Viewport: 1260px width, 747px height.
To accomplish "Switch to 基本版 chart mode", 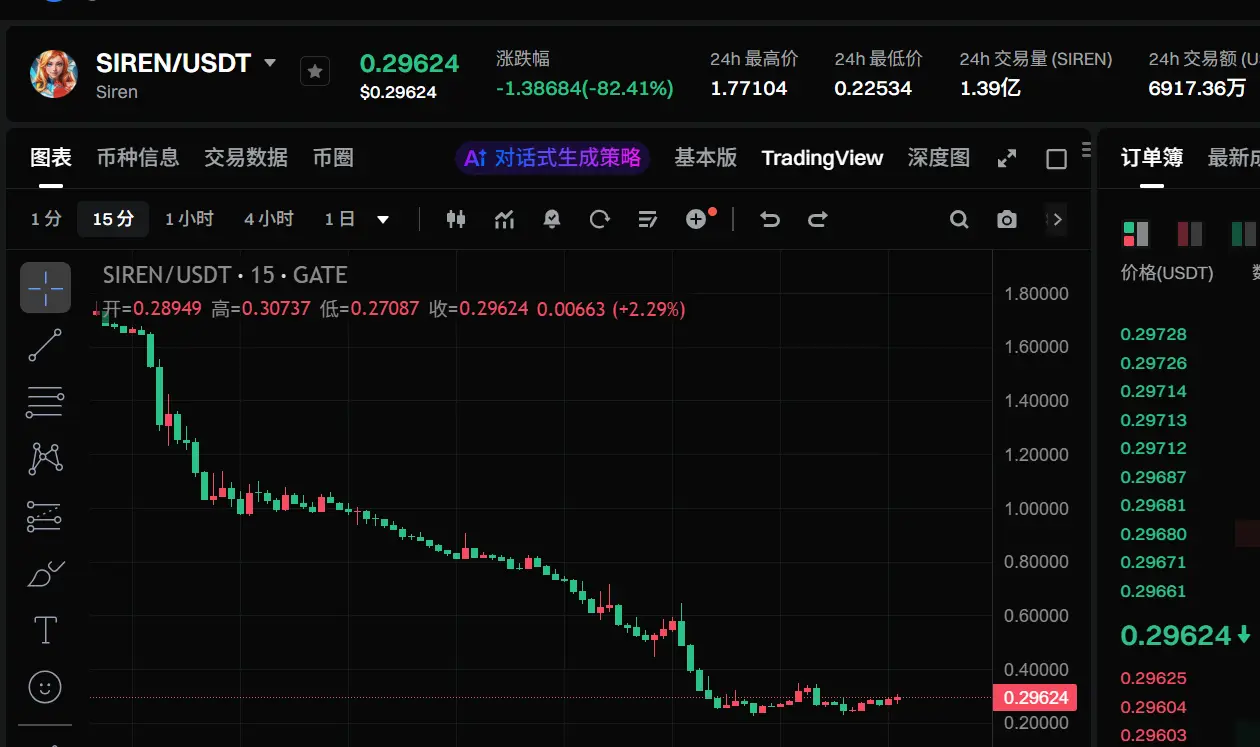I will click(705, 158).
